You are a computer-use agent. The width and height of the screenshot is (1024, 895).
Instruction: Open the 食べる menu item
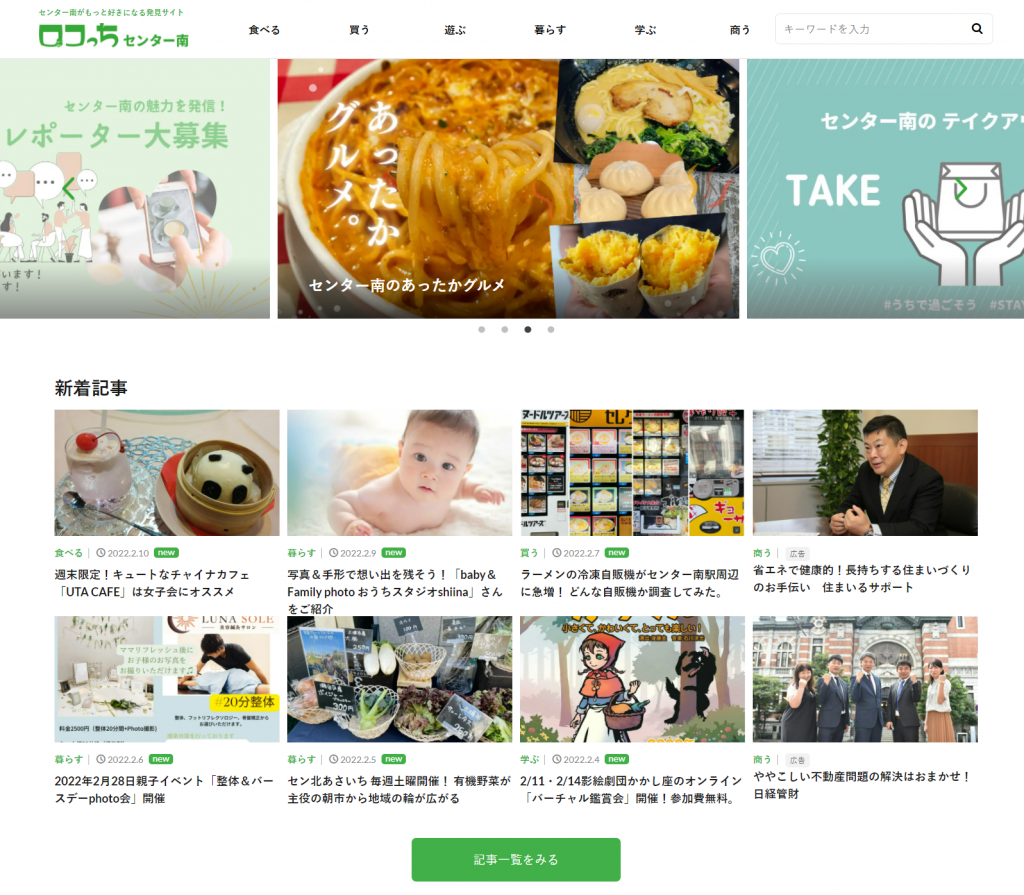pos(264,30)
